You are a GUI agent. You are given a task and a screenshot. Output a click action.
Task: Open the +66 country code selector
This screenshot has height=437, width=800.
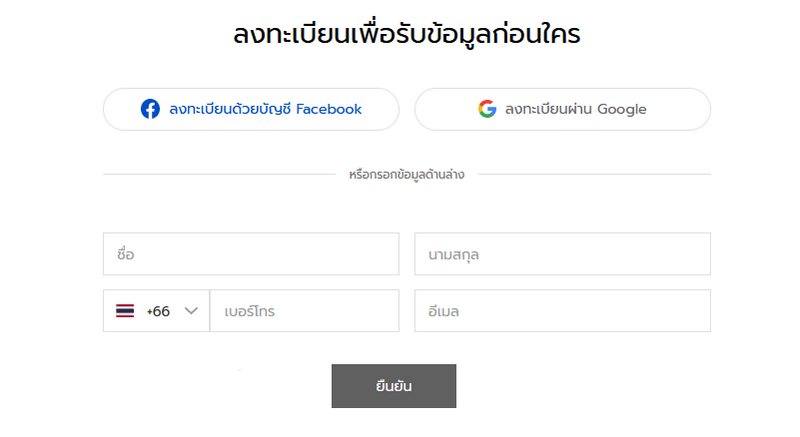(156, 311)
